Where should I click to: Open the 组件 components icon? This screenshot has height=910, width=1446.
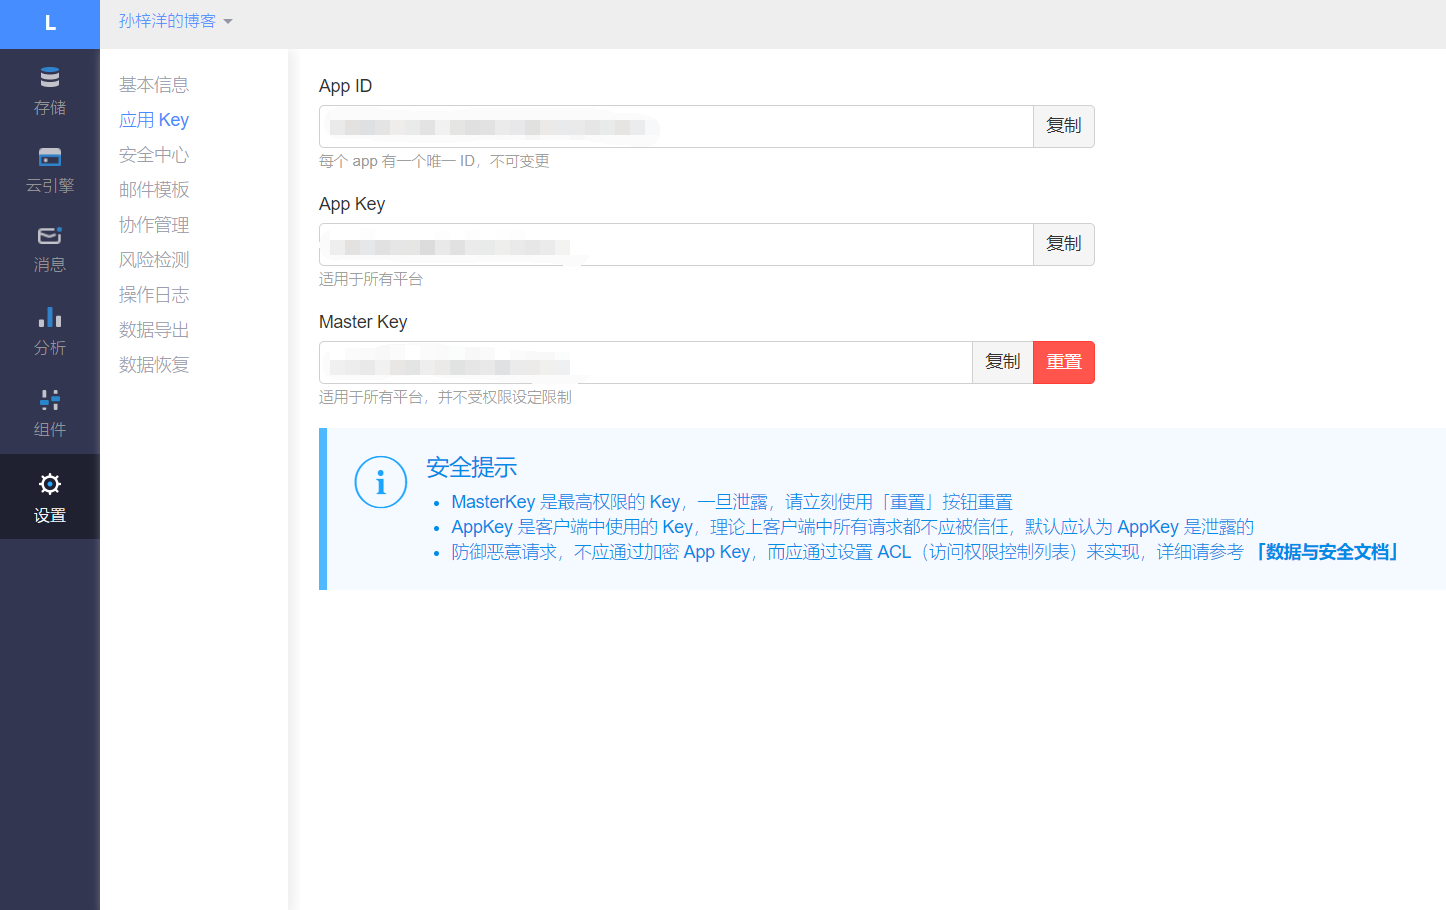point(50,400)
